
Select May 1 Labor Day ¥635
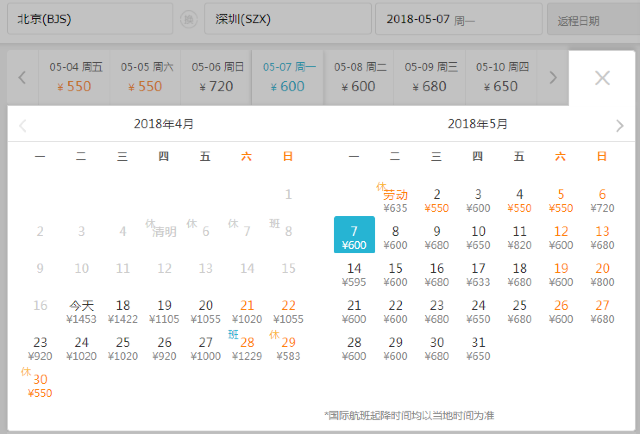click(x=395, y=201)
